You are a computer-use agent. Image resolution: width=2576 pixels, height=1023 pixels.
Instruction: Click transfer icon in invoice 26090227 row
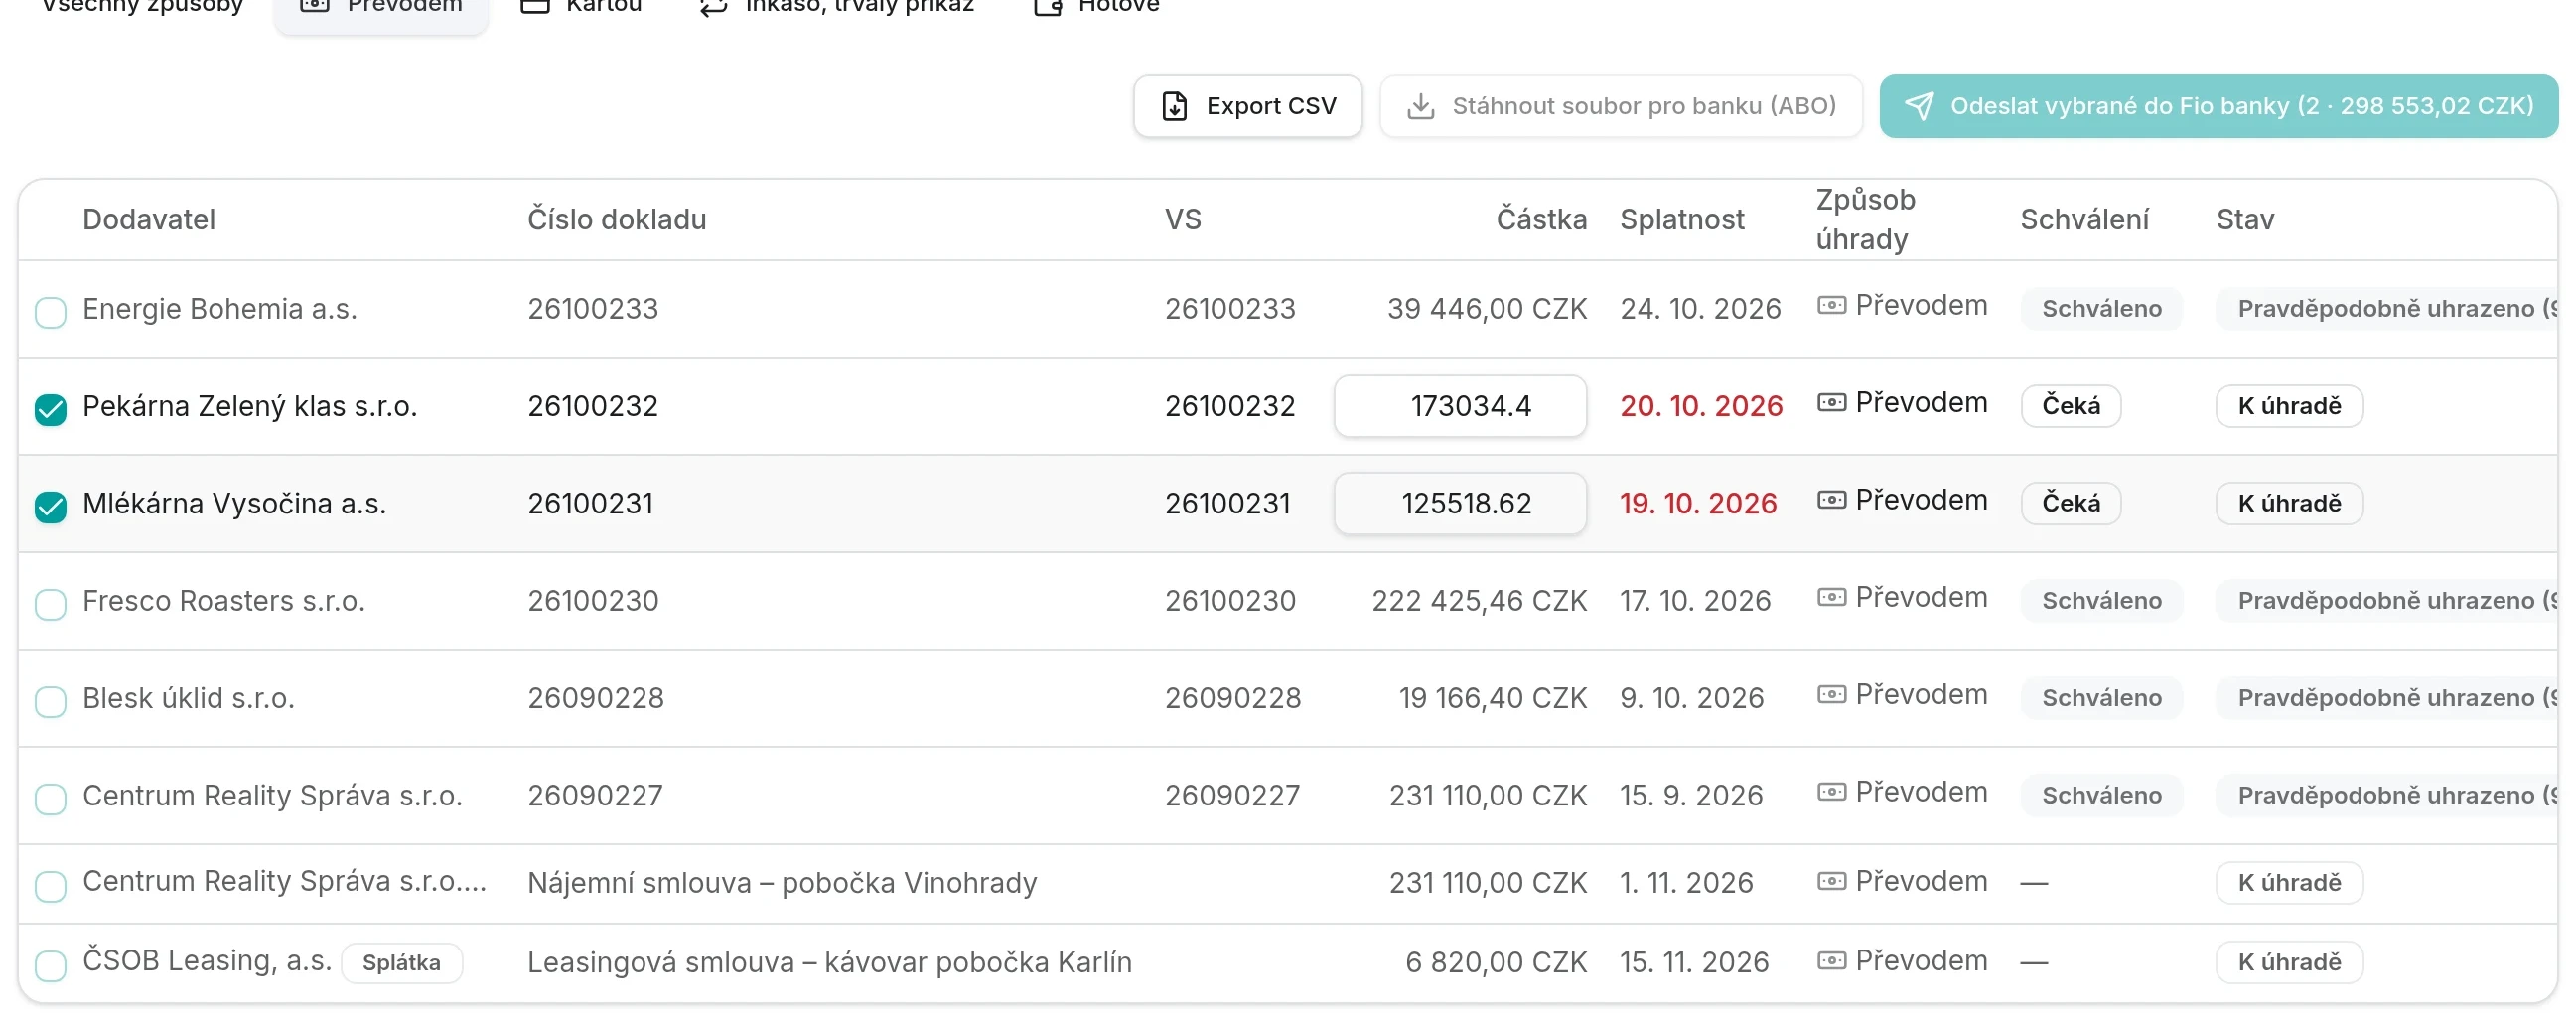tap(1831, 791)
